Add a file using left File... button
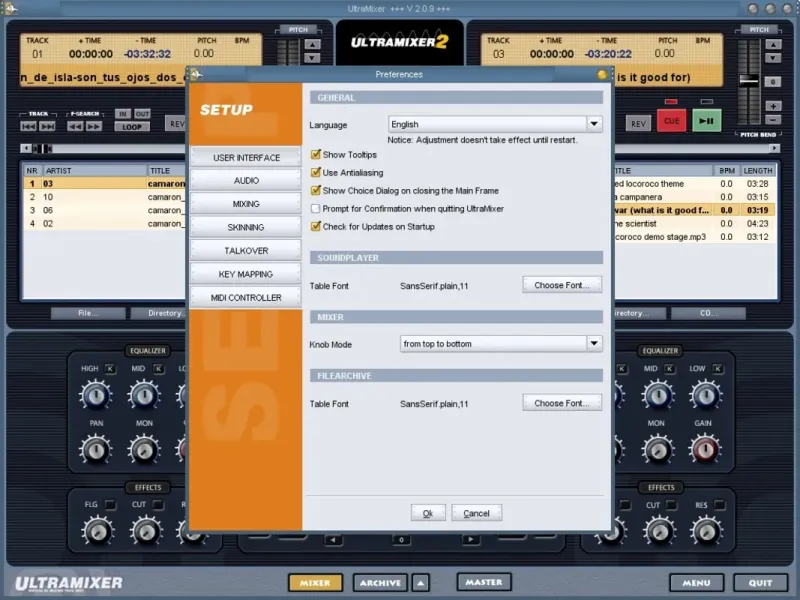The image size is (800, 600). 88,313
